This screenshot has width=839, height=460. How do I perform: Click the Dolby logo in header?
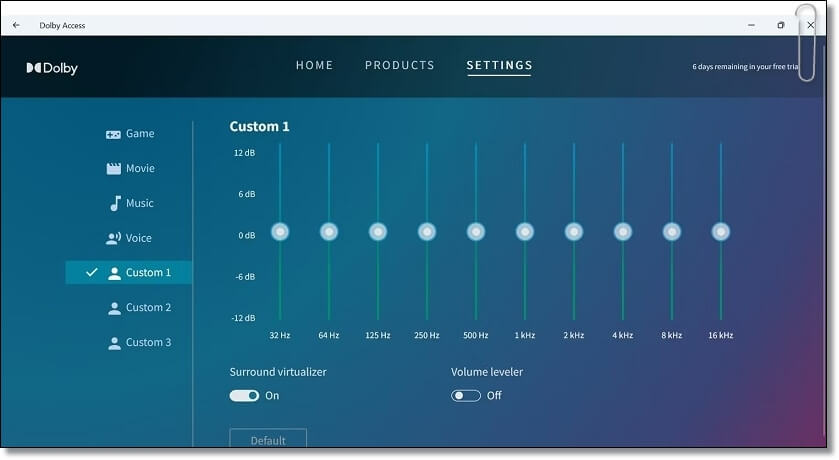52,68
